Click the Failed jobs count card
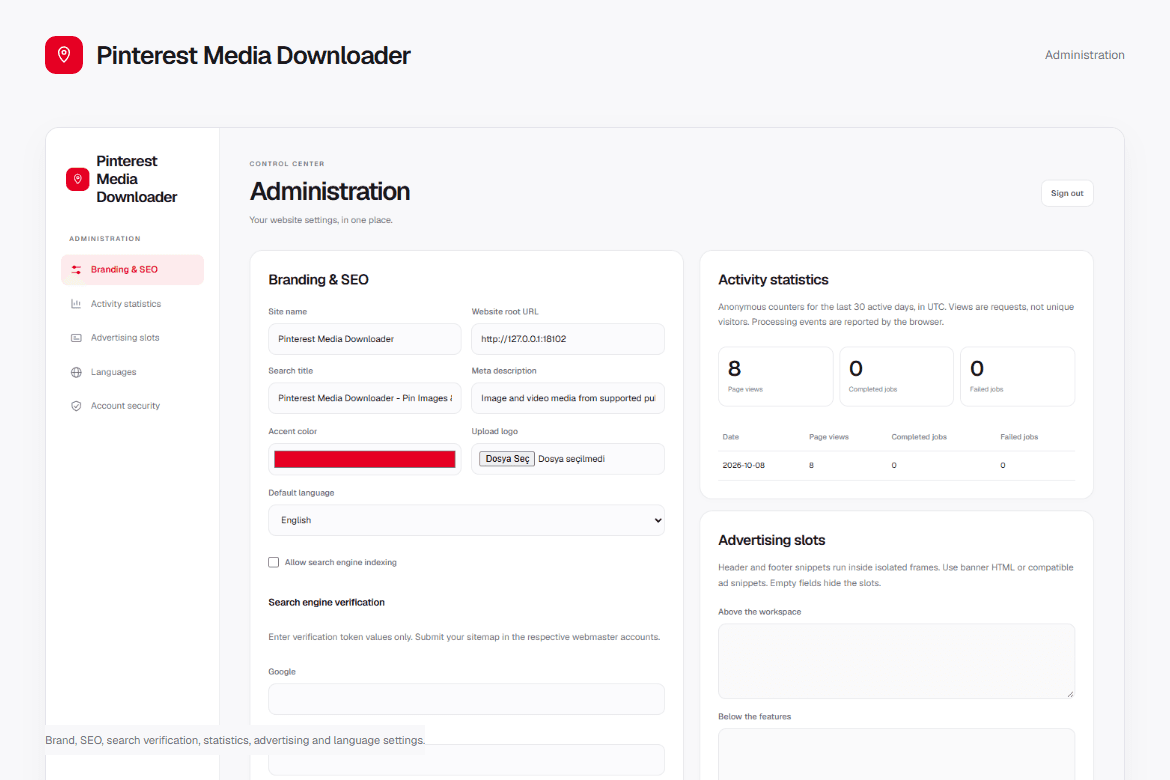Image resolution: width=1170 pixels, height=780 pixels. click(1017, 376)
